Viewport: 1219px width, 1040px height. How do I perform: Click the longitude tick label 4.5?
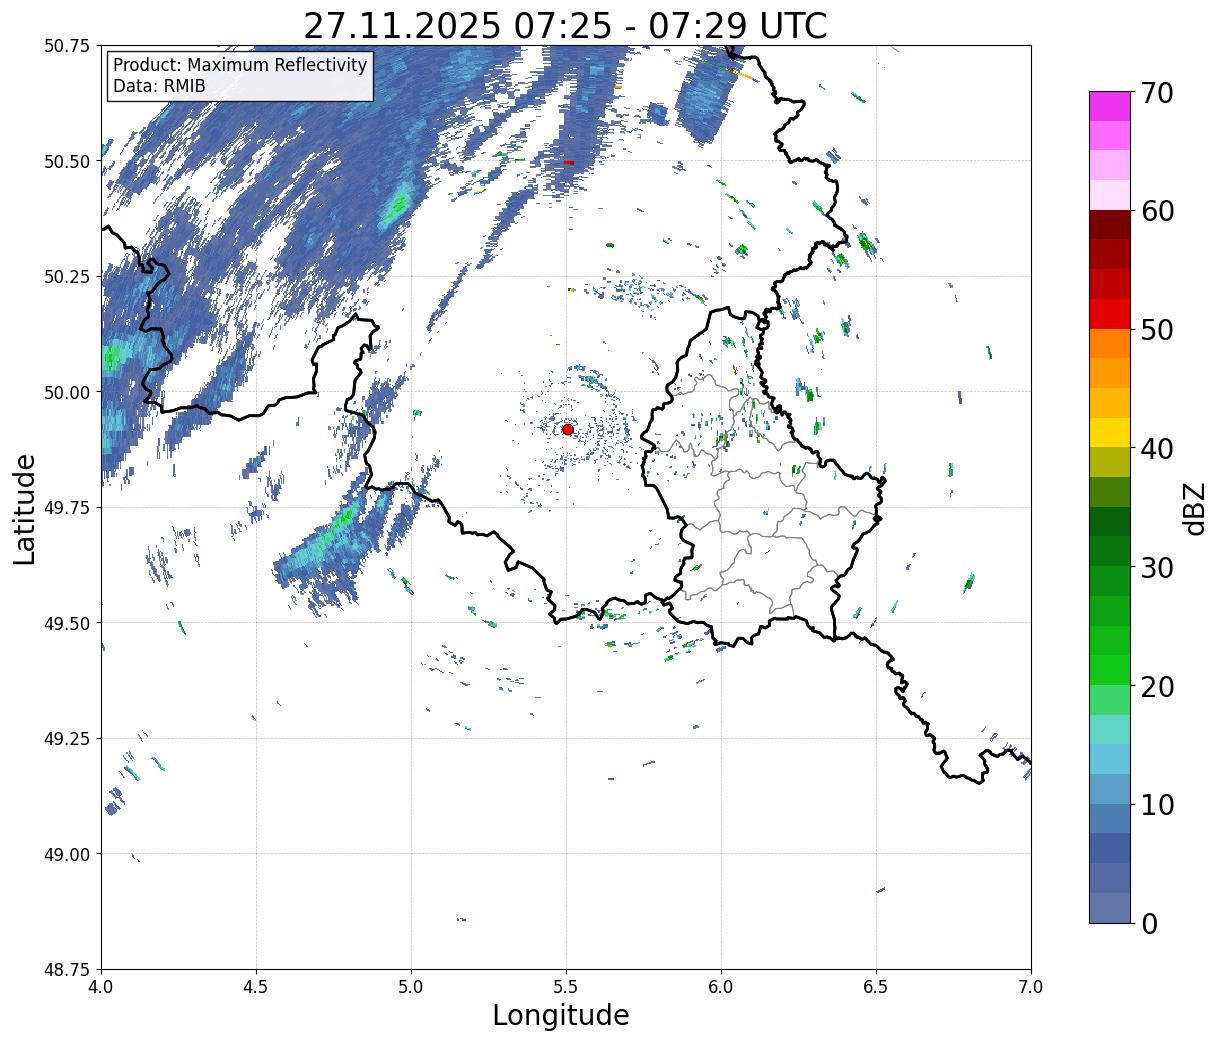[256, 986]
